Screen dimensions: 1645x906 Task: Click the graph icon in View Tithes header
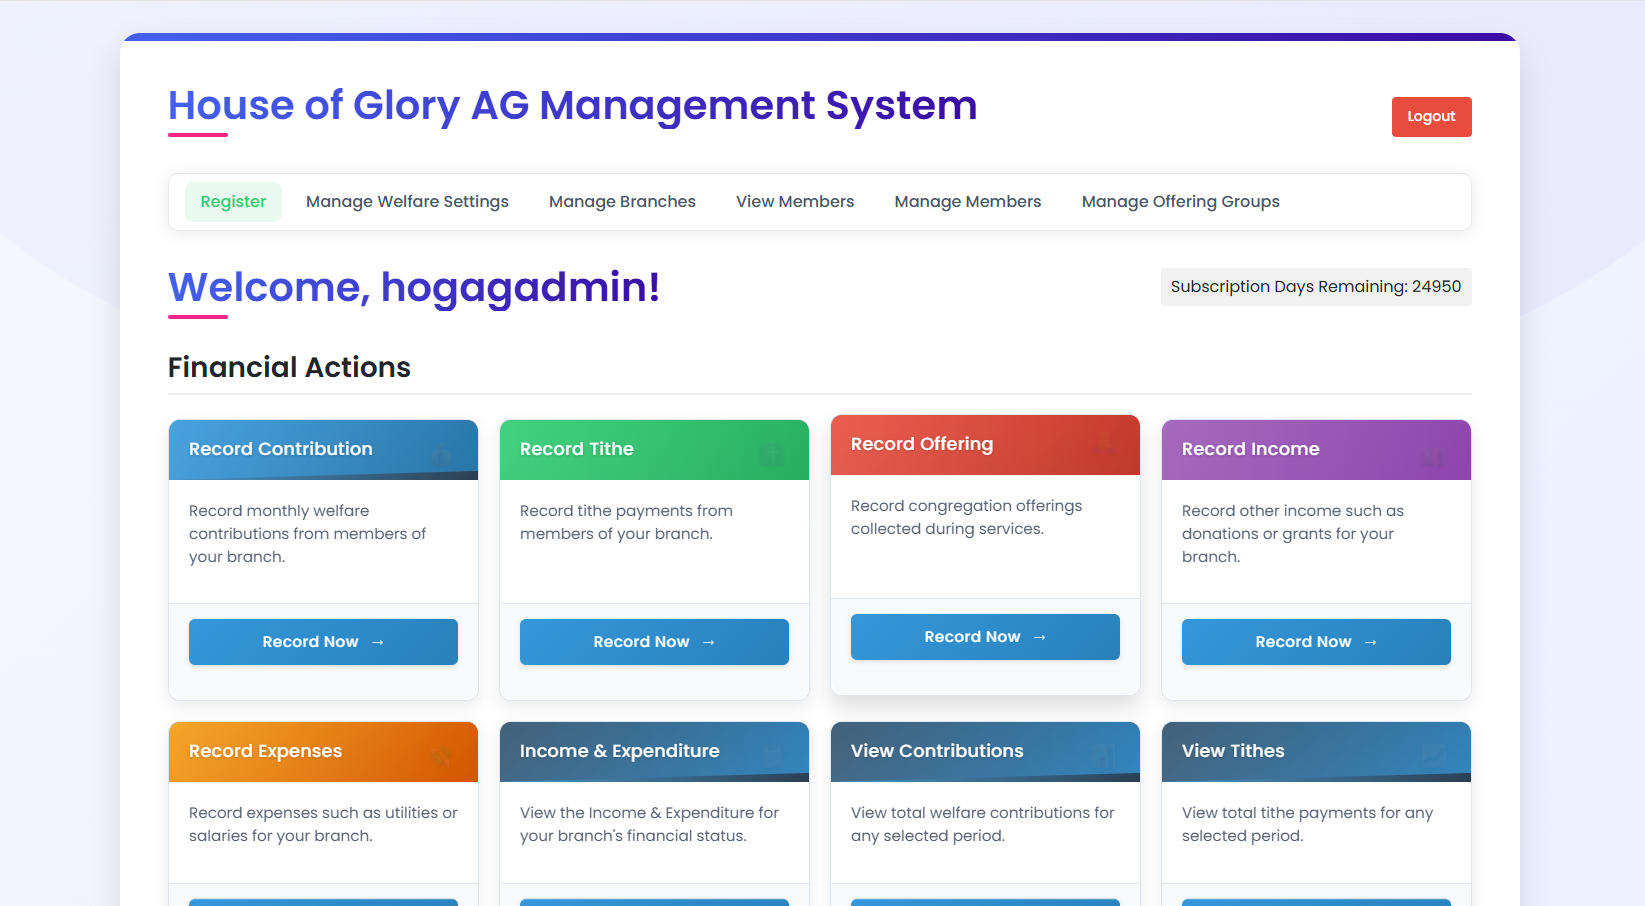(x=1433, y=756)
